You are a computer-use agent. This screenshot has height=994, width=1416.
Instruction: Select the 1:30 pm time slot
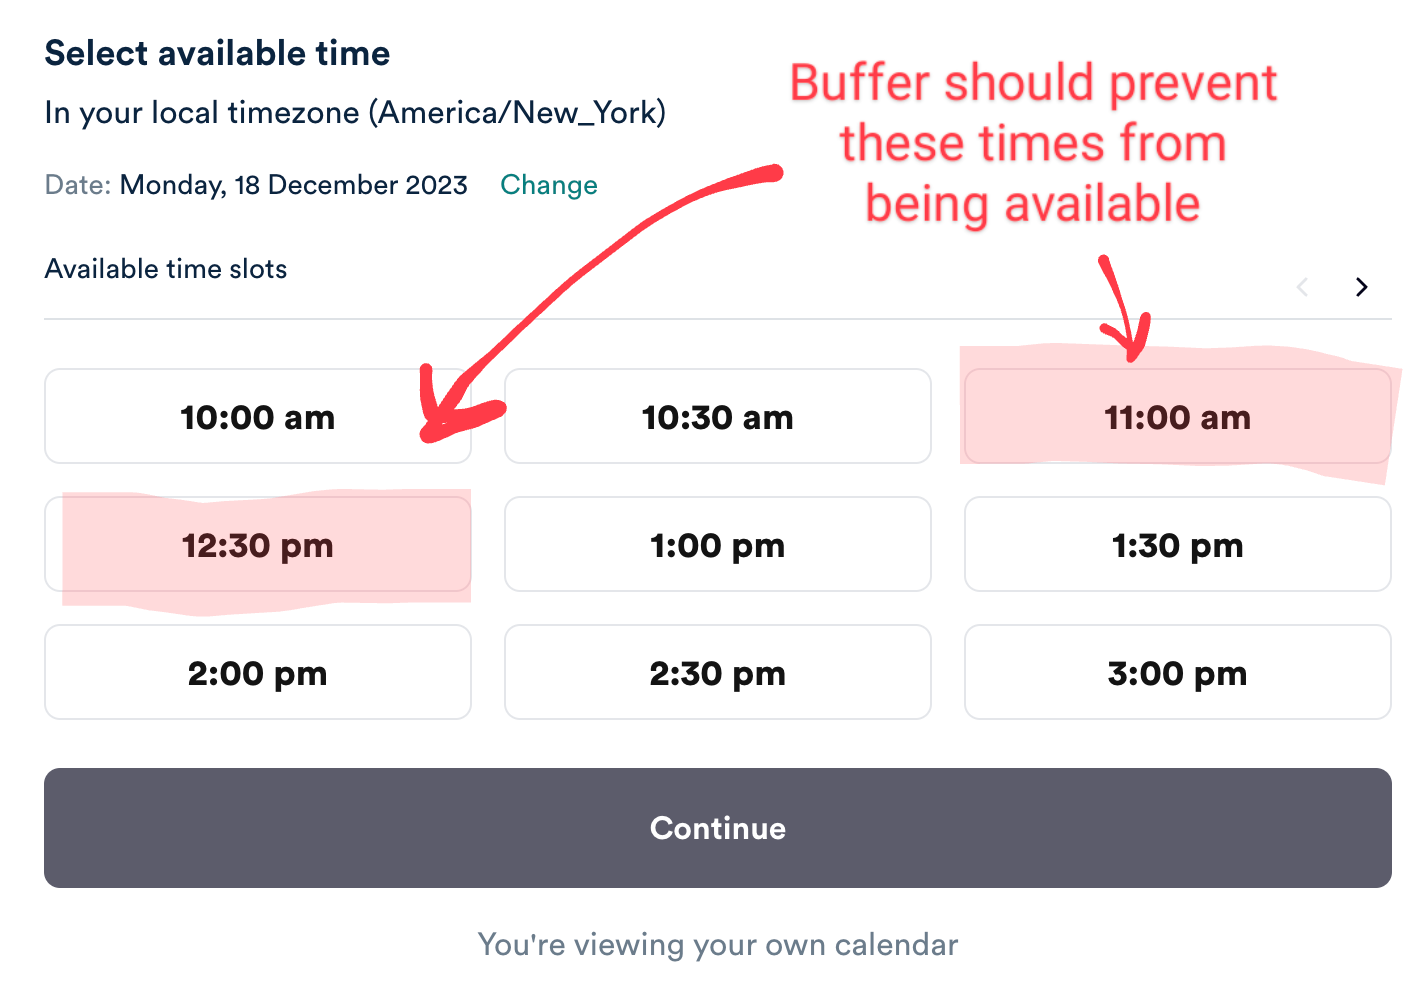click(1177, 546)
